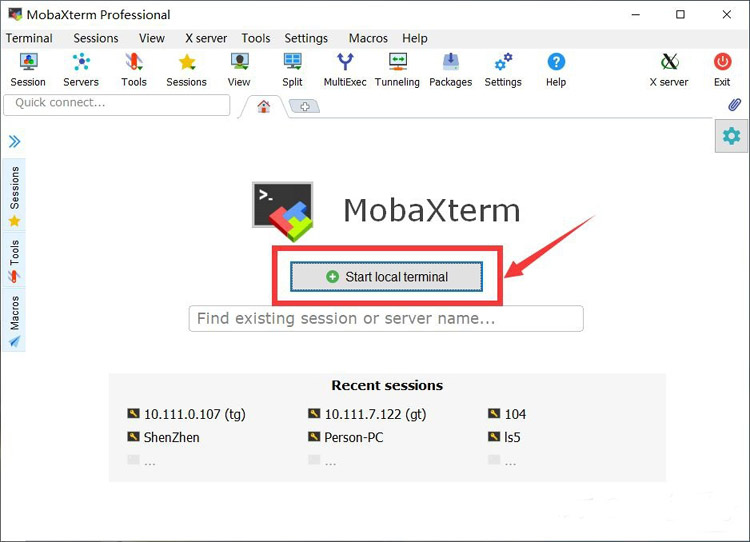Open the Settings menu in menu bar
The image size is (750, 542).
[306, 38]
